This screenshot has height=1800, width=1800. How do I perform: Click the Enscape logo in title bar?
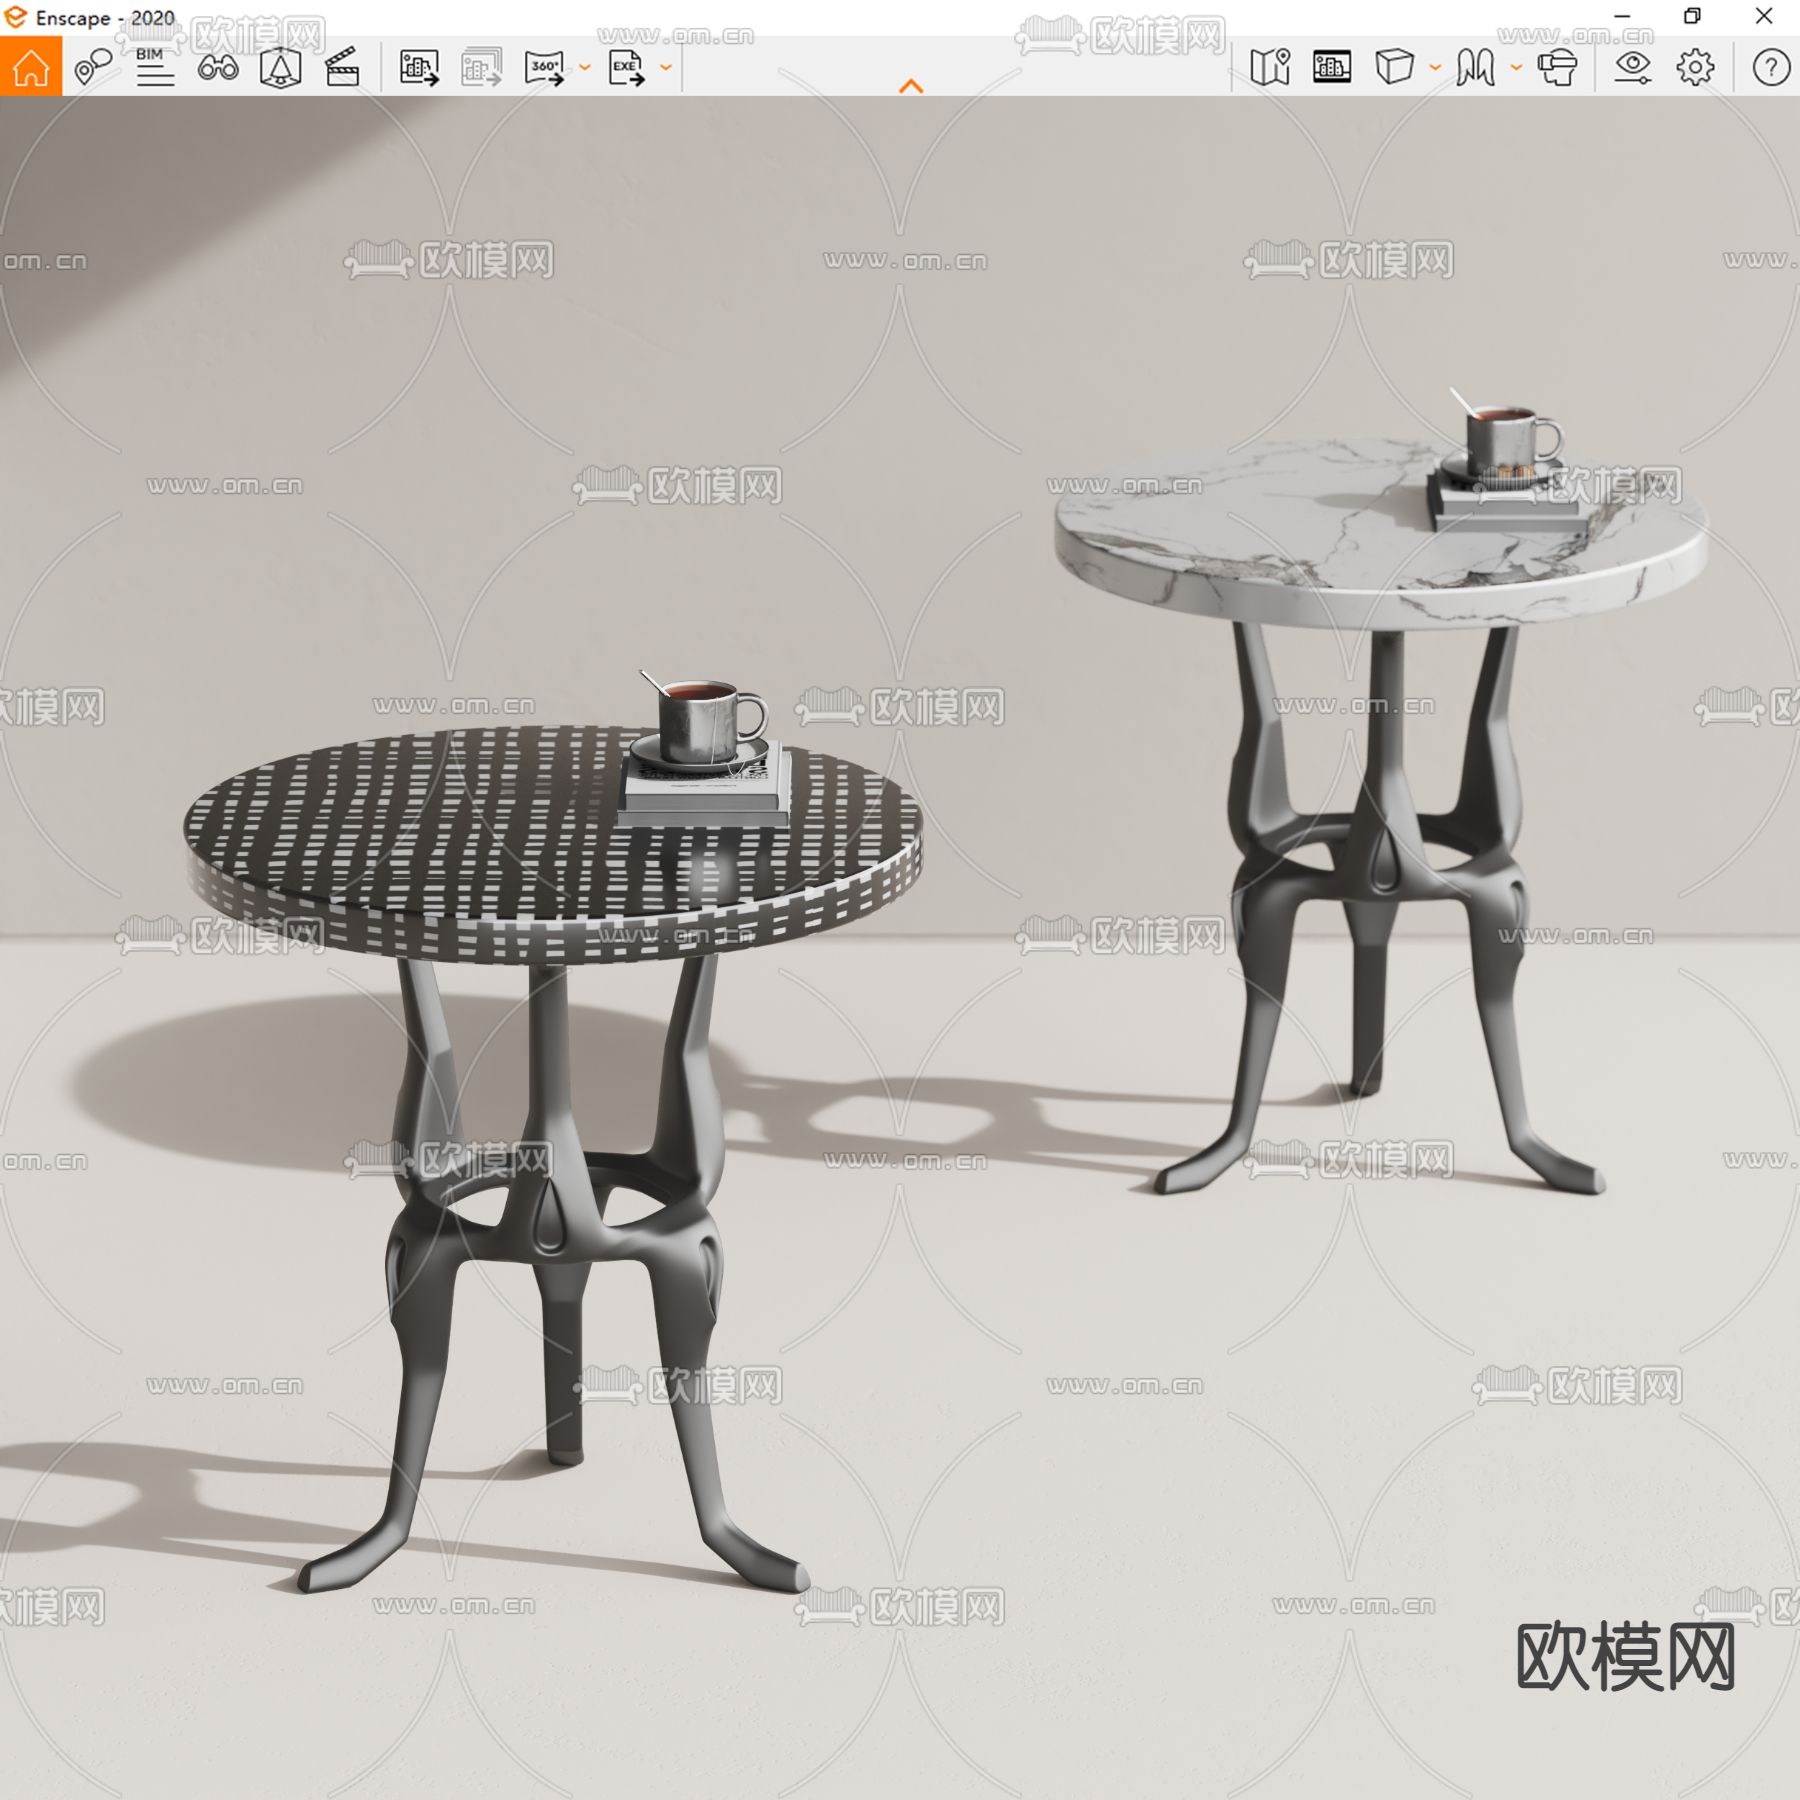[x=15, y=17]
